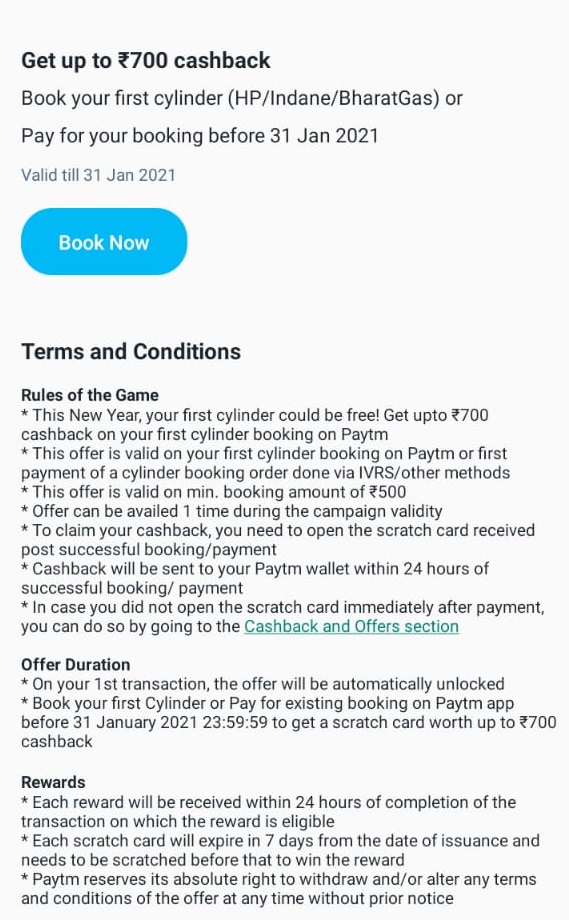Click the 'Rules of the Game' subheading
The width and height of the screenshot is (569, 920).
pos(90,395)
